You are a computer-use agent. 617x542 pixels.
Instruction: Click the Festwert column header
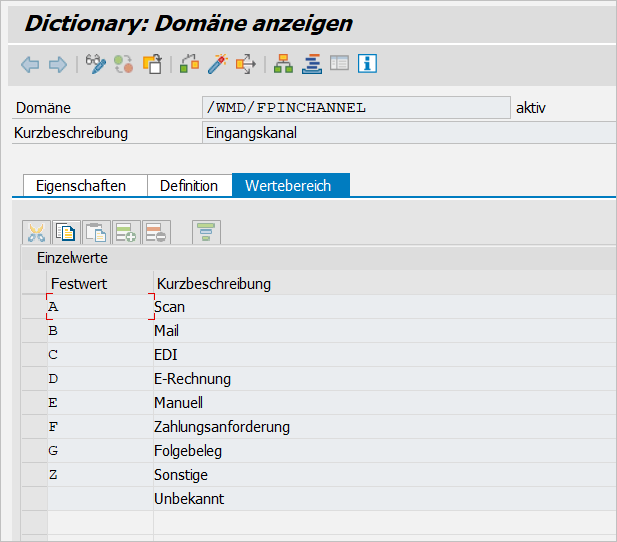pos(80,284)
